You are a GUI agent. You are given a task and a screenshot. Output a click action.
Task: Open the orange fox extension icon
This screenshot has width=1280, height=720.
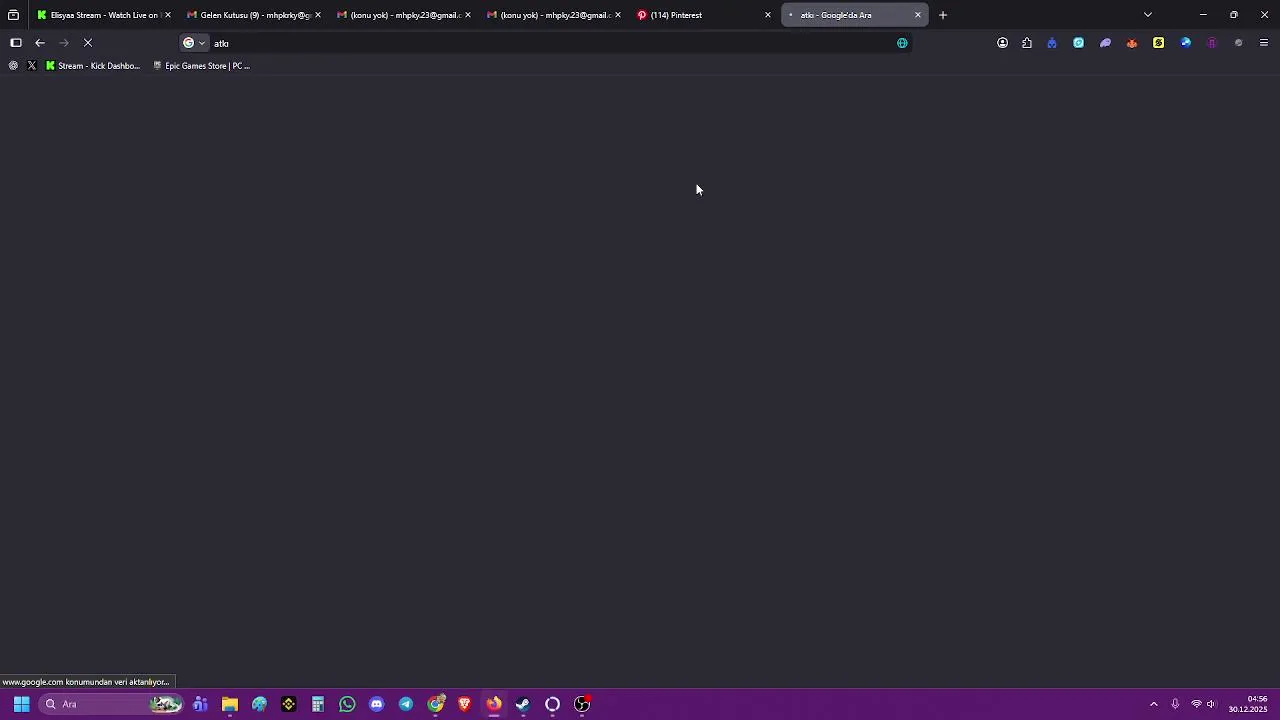[1132, 43]
